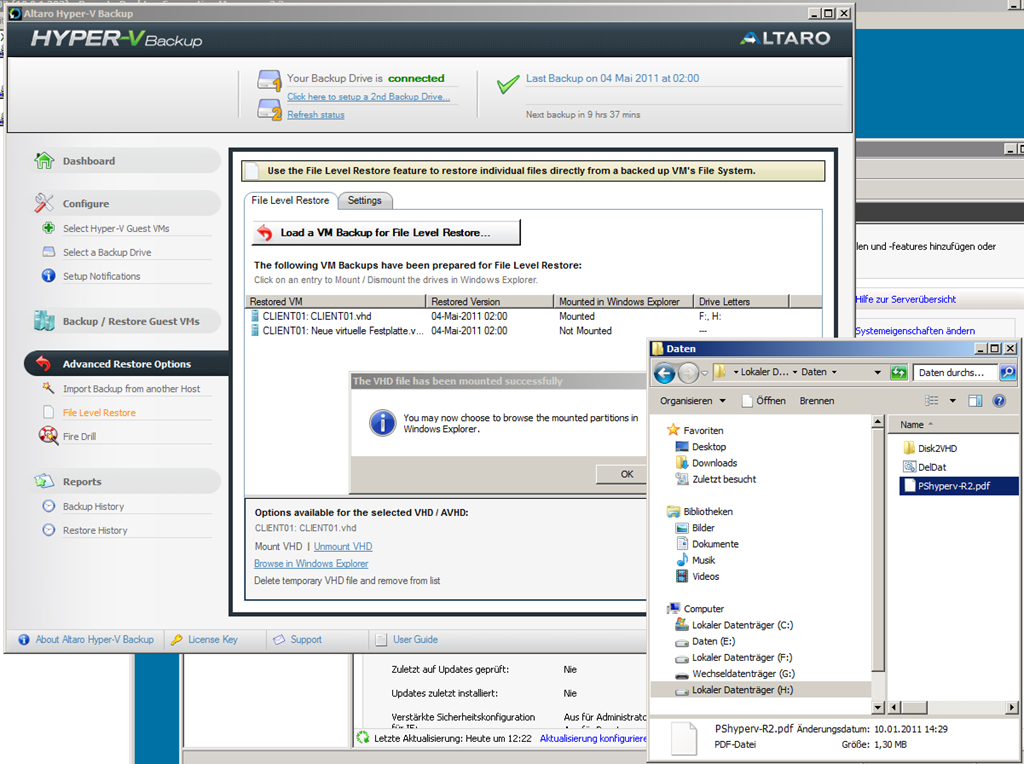Viewport: 1024px width, 764px height.
Task: Click the Configure tools icon
Action: coord(44,203)
